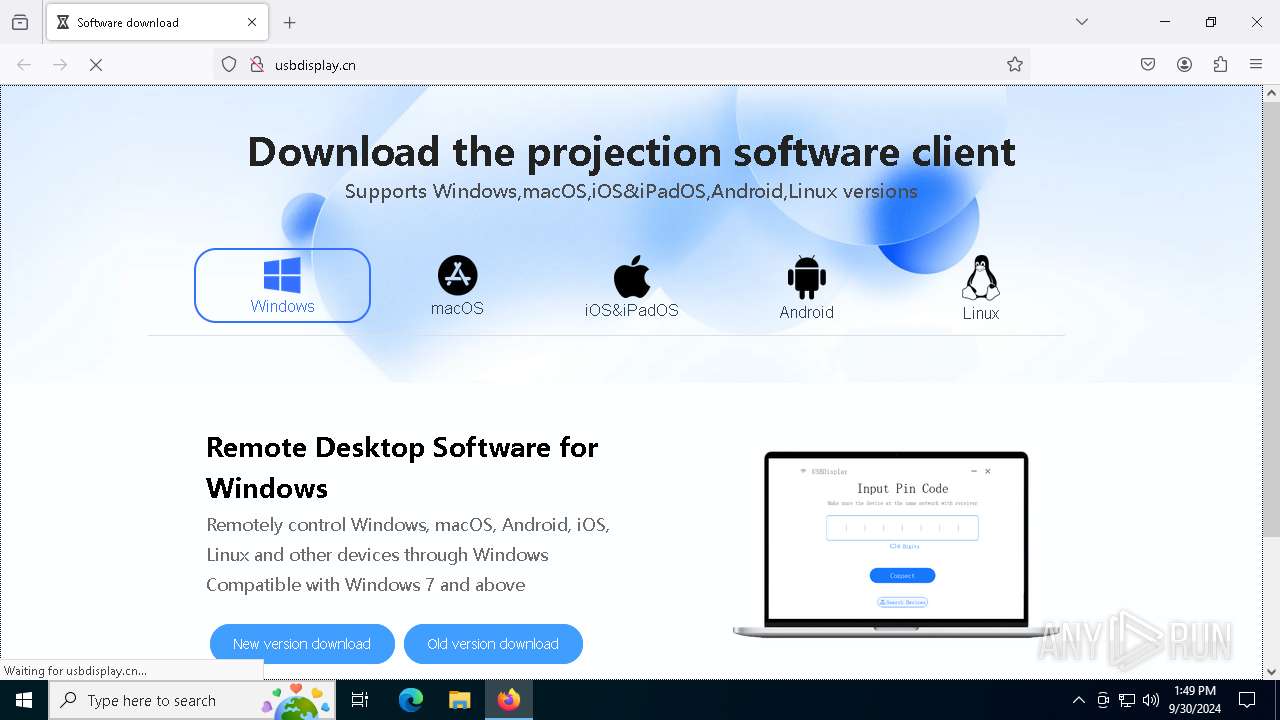Click the meet-now tray icon
Viewport: 1280px width, 720px height.
click(x=1103, y=700)
